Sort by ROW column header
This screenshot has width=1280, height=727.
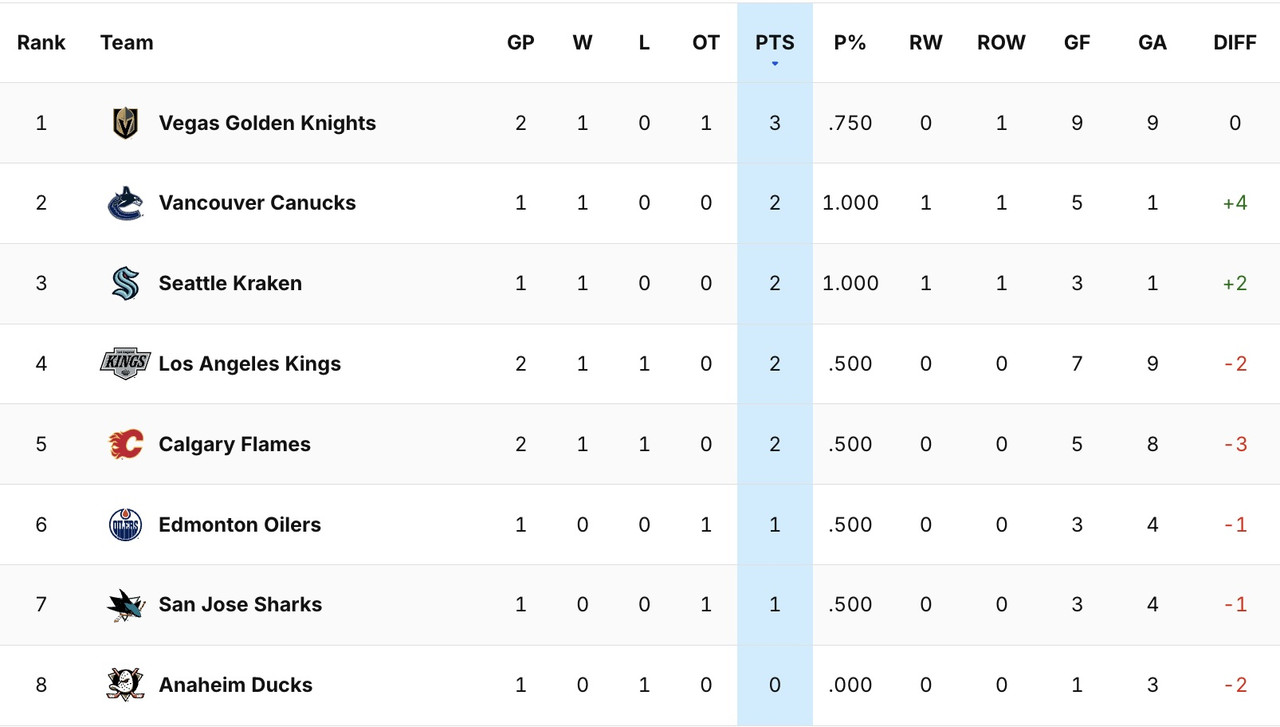(1001, 42)
